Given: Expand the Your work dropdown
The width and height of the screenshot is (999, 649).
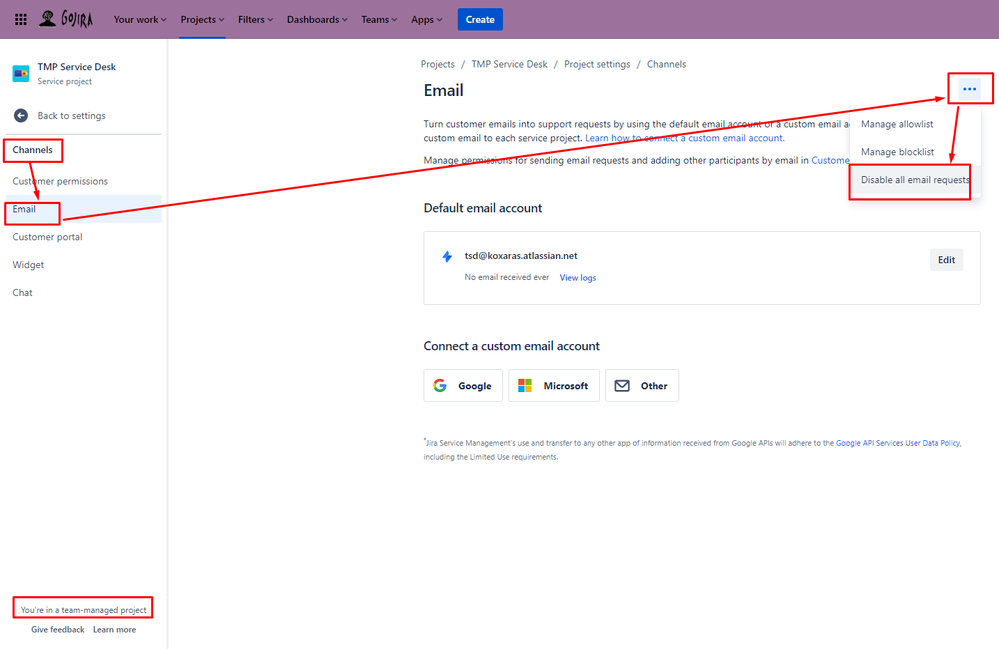Looking at the screenshot, I should pos(140,19).
